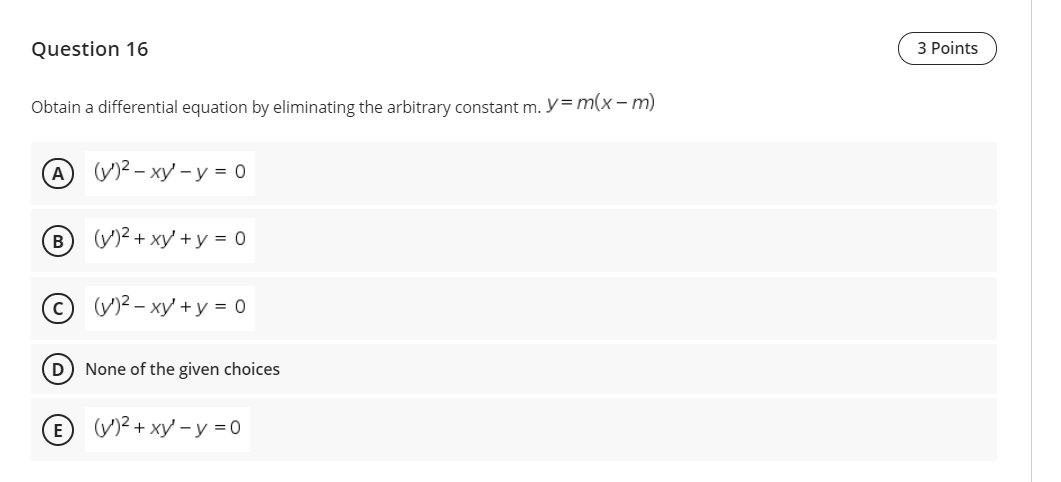Click the Obtain a differential equation prompt text
The width and height of the screenshot is (1061, 482).
(x=286, y=108)
